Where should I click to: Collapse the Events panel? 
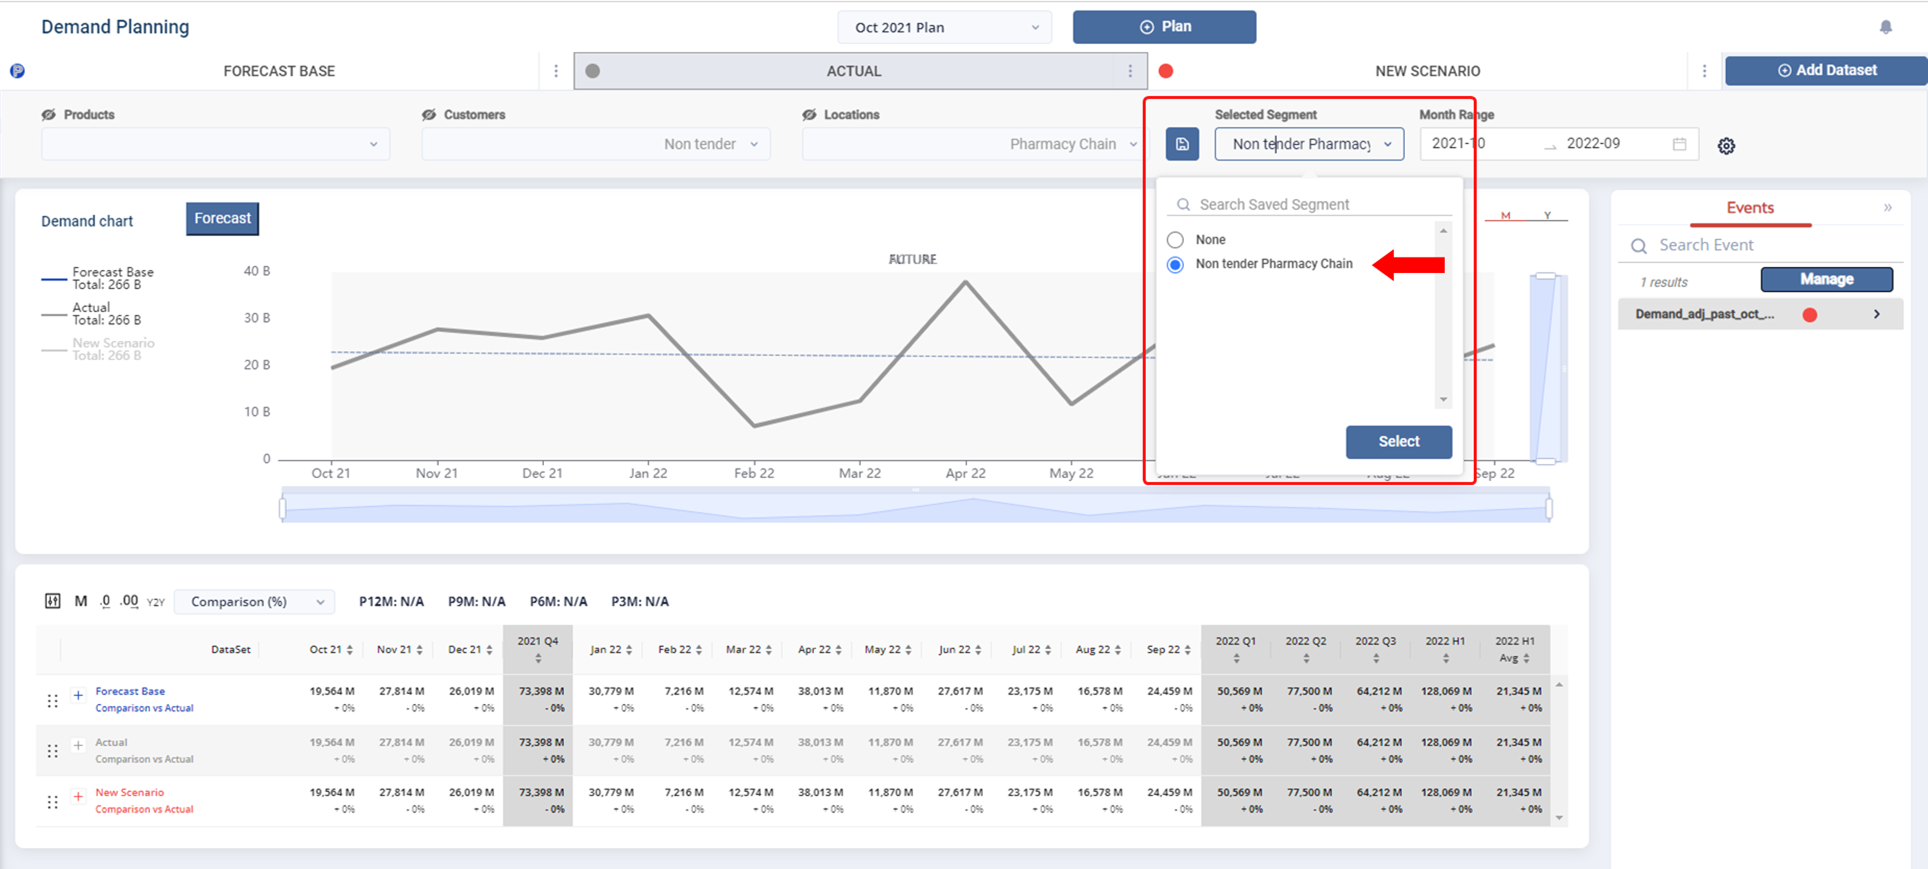click(1888, 208)
